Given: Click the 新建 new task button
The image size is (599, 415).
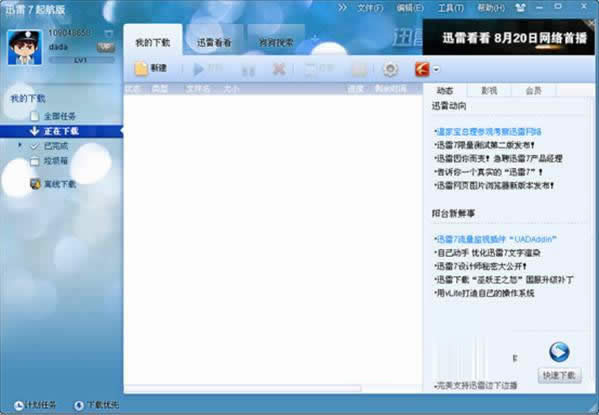Looking at the screenshot, I should [151, 69].
